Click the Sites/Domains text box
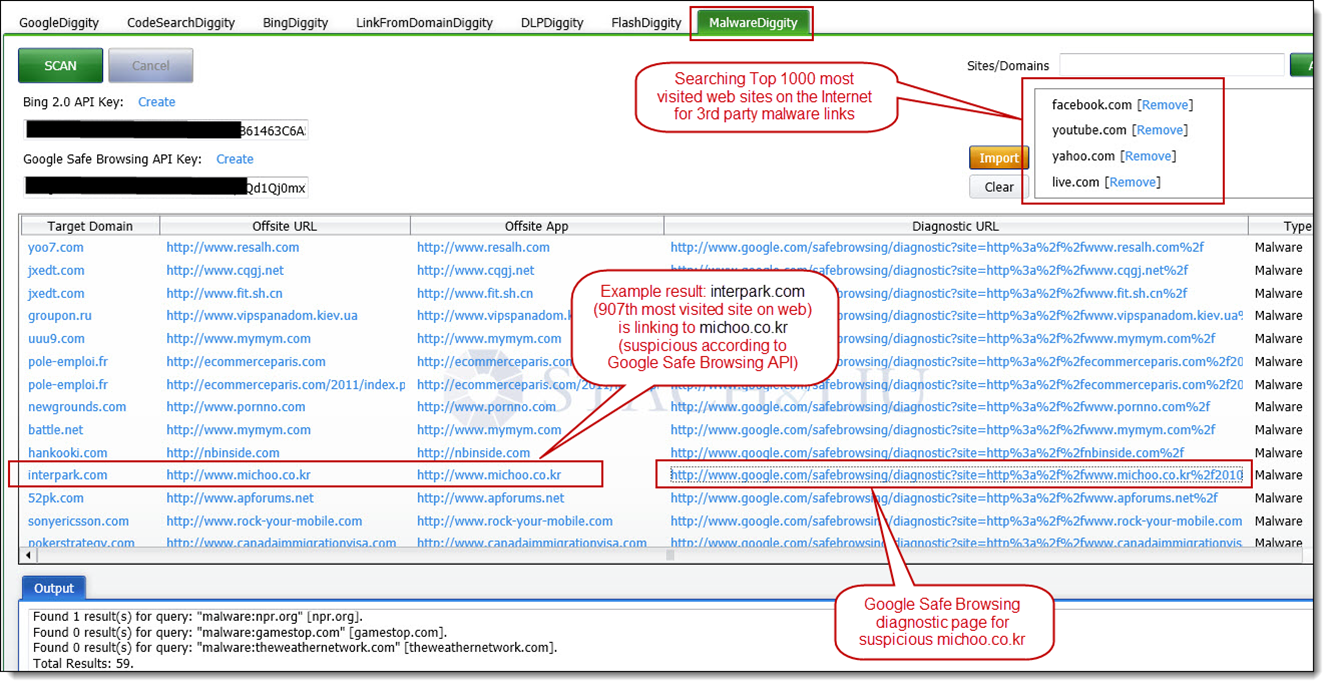Viewport: 1329px width, 687px height. coord(1172,65)
